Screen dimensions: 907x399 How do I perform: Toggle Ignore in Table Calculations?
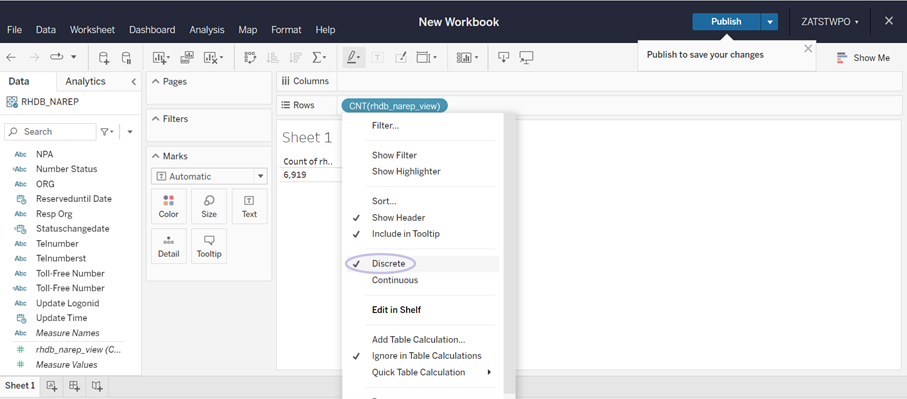tap(426, 356)
